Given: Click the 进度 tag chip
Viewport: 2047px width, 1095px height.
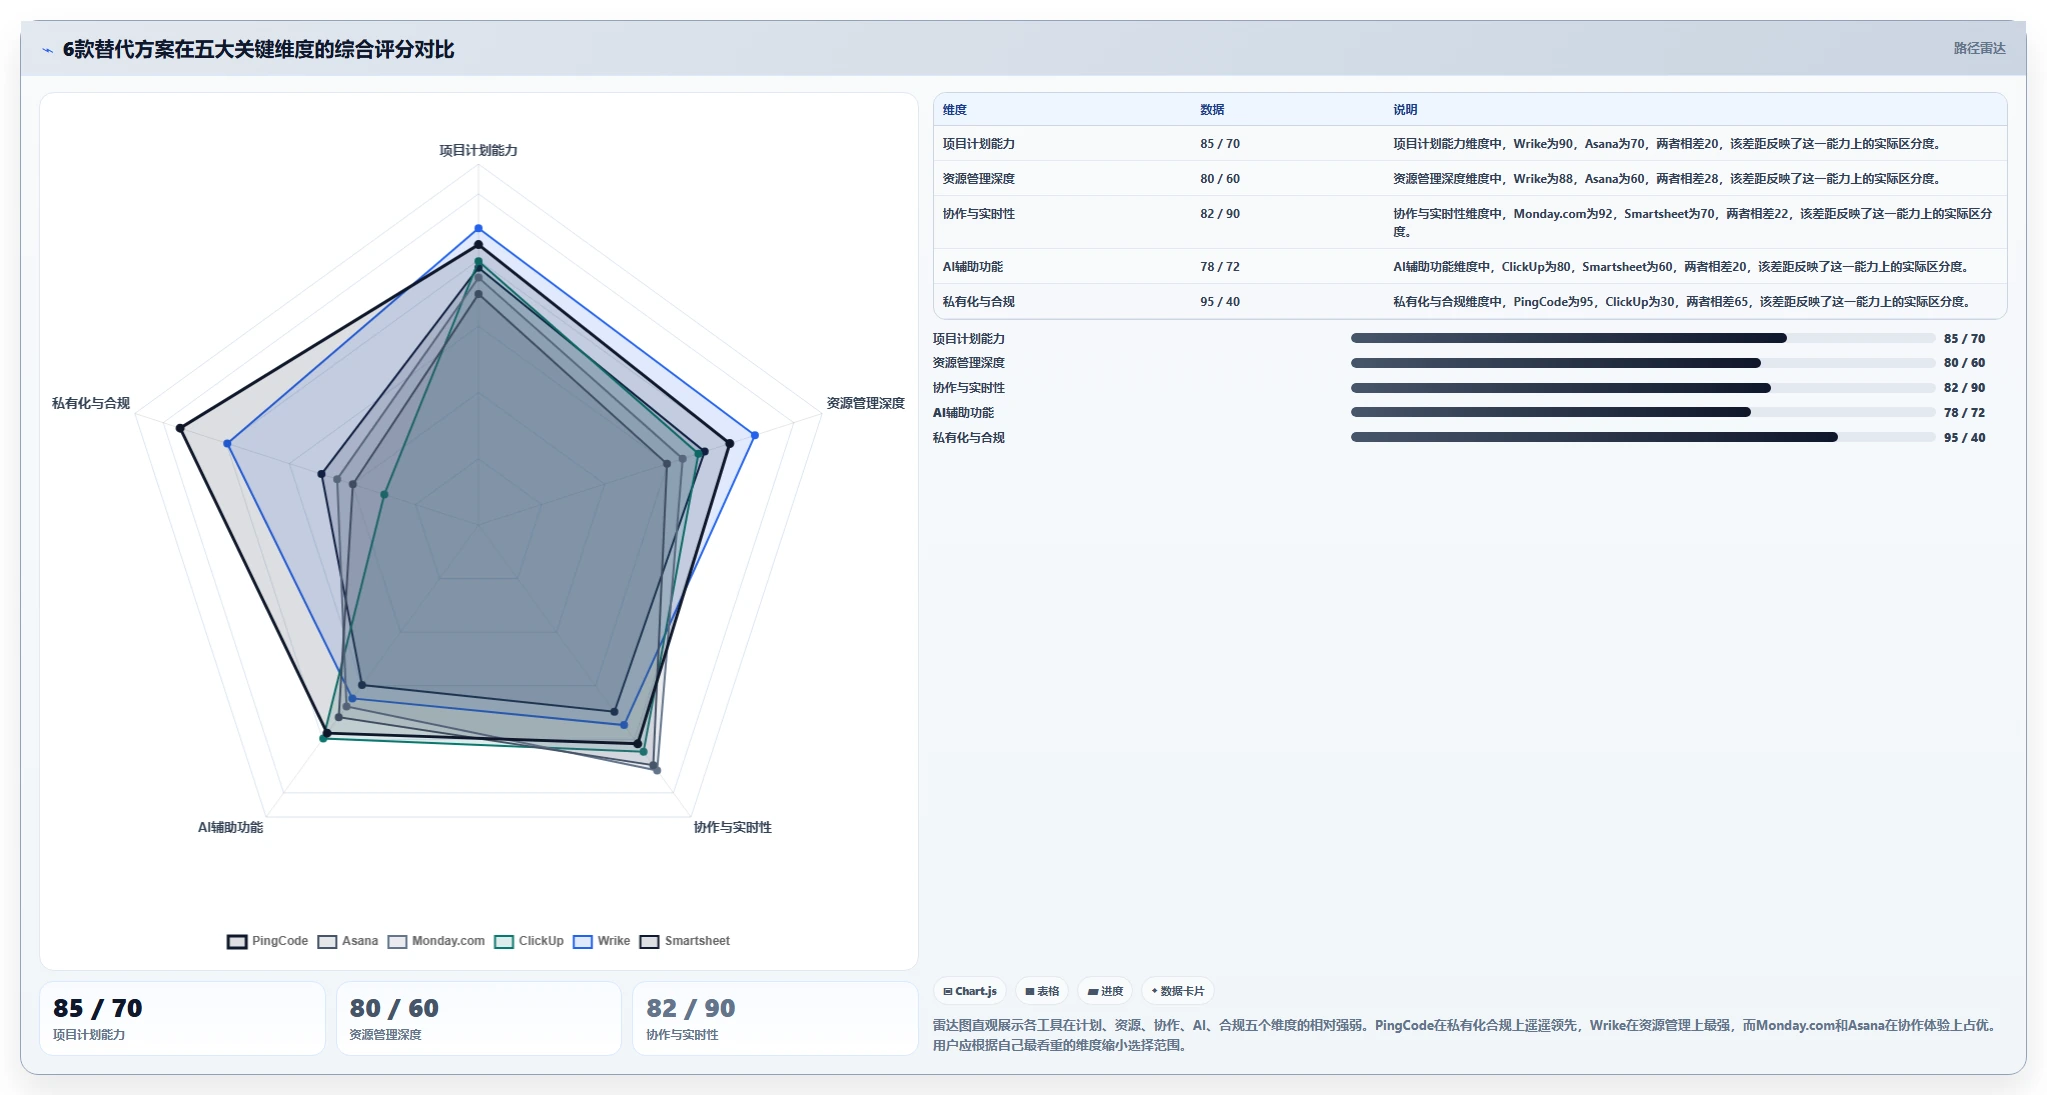Looking at the screenshot, I should 1105,991.
